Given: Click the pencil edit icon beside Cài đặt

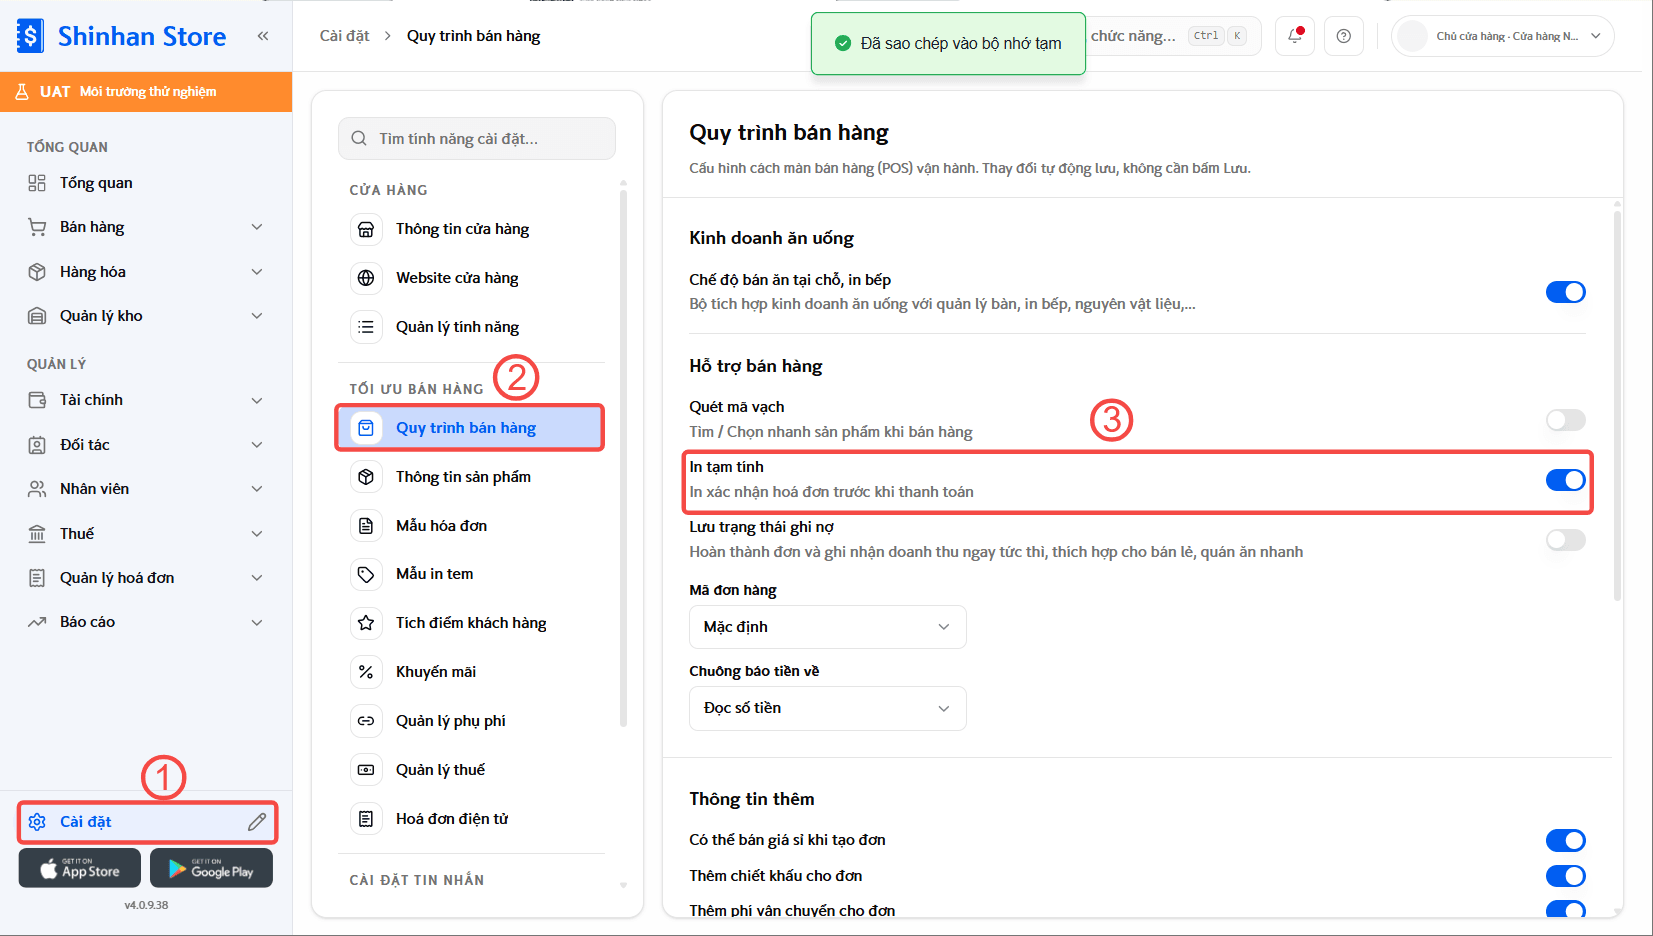Looking at the screenshot, I should coord(257,822).
